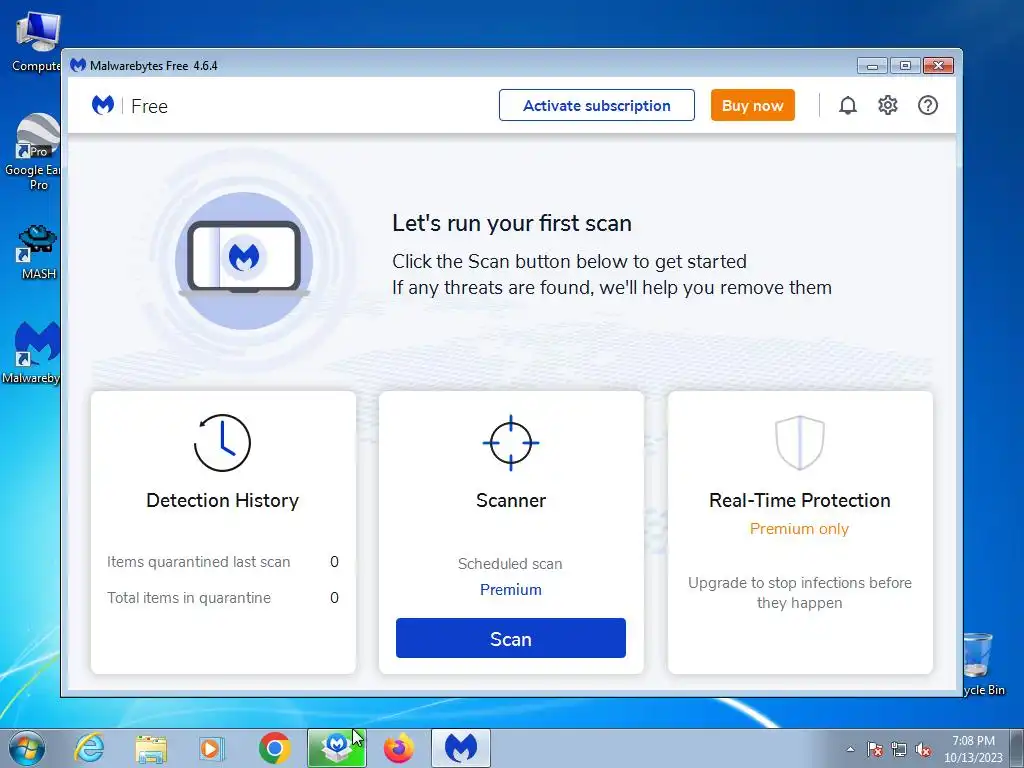
Task: Click the muted volume tray icon
Action: pyautogui.click(x=923, y=749)
